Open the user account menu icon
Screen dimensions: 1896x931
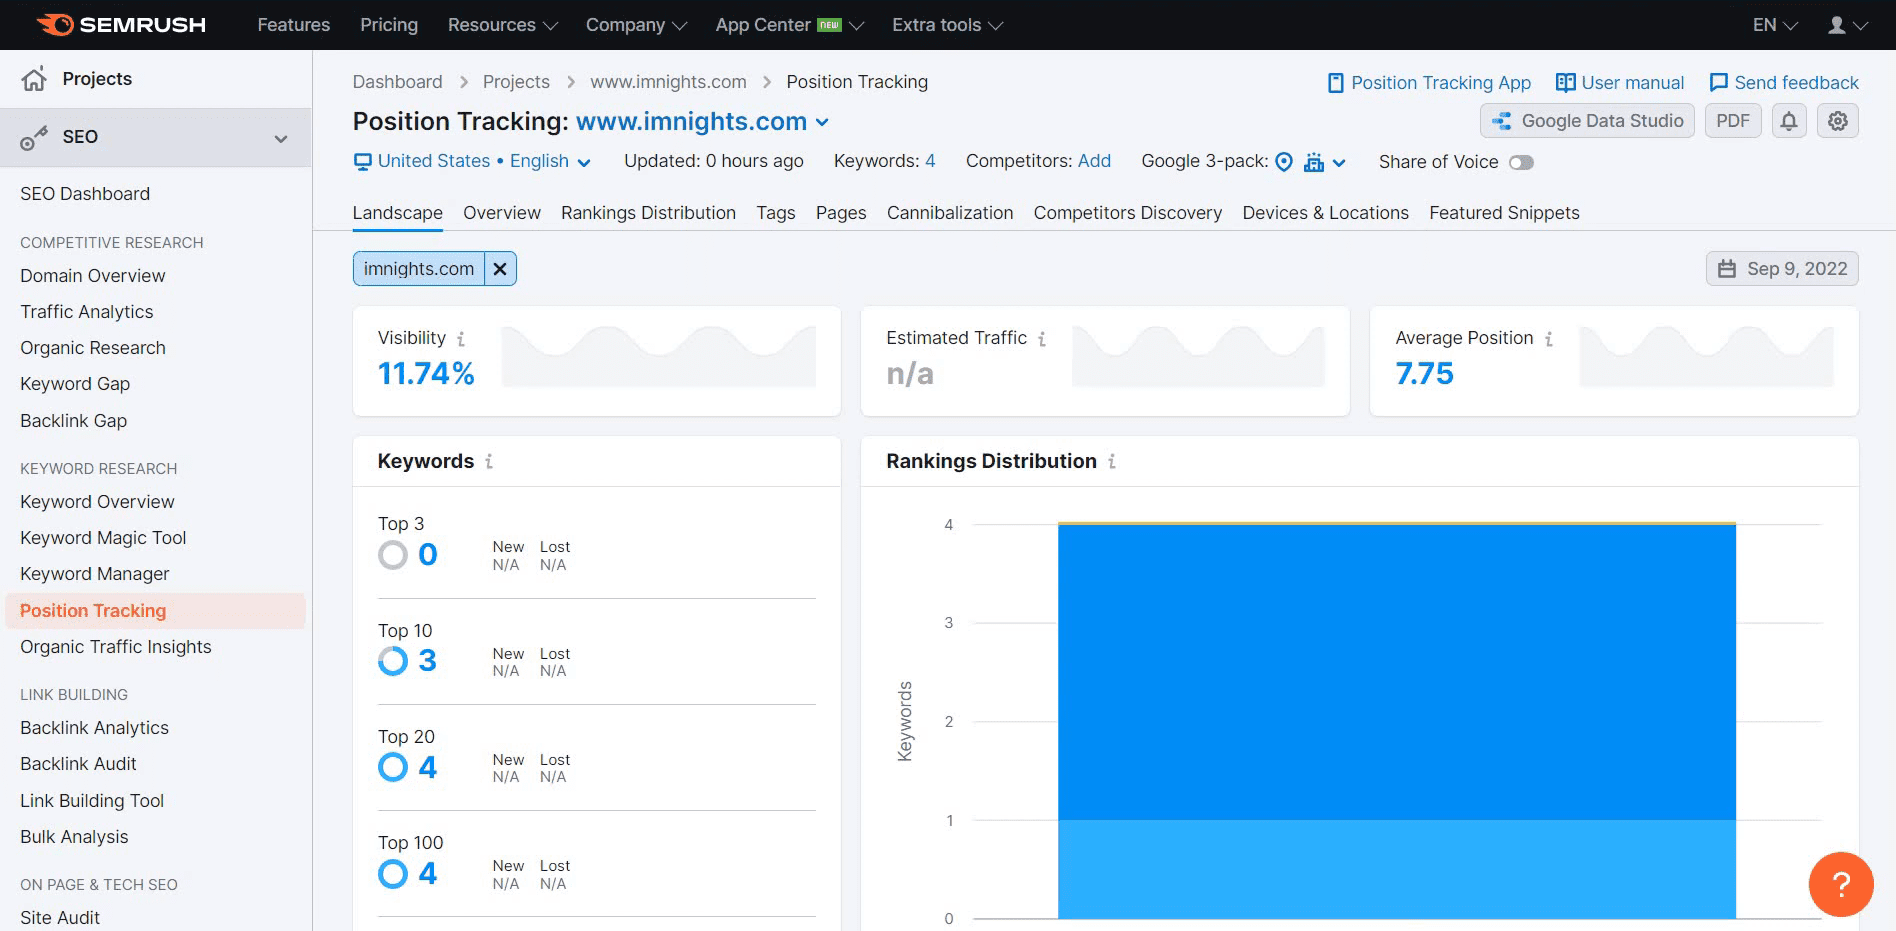point(1837,25)
